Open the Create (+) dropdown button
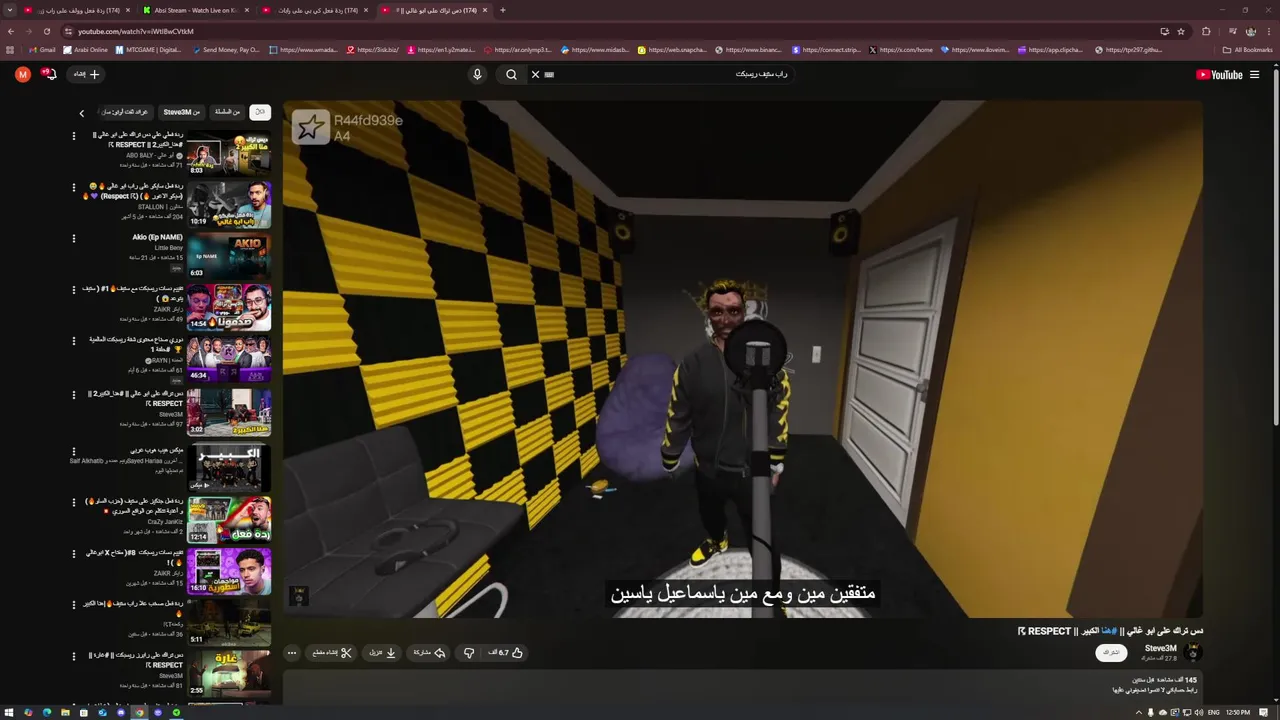Viewport: 1280px width, 720px height. coord(86,74)
